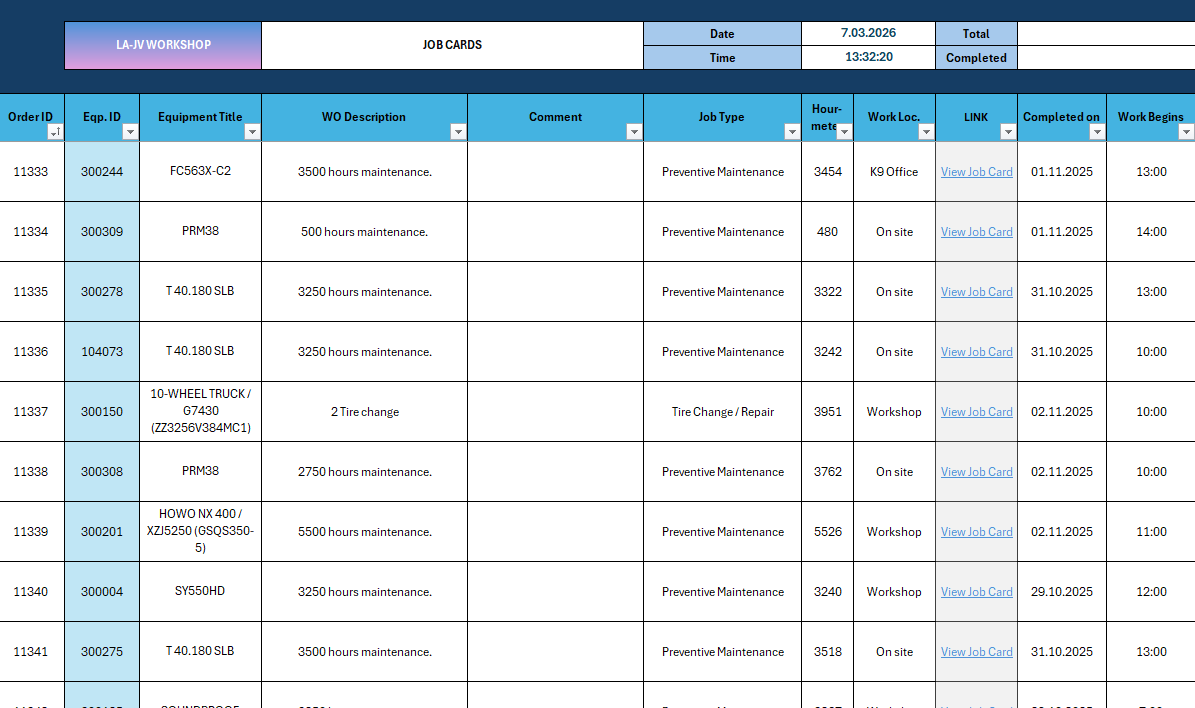The image size is (1195, 708).
Task: Open the Equipment Title filter dropdown
Action: click(x=252, y=131)
